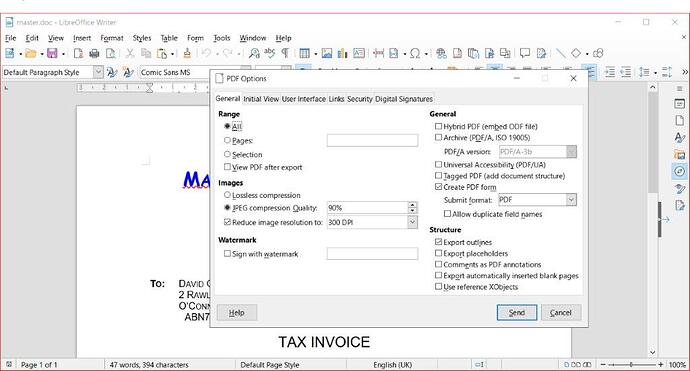Click the Insert Line tool icon
This screenshot has width=690, height=371.
coord(560,53)
